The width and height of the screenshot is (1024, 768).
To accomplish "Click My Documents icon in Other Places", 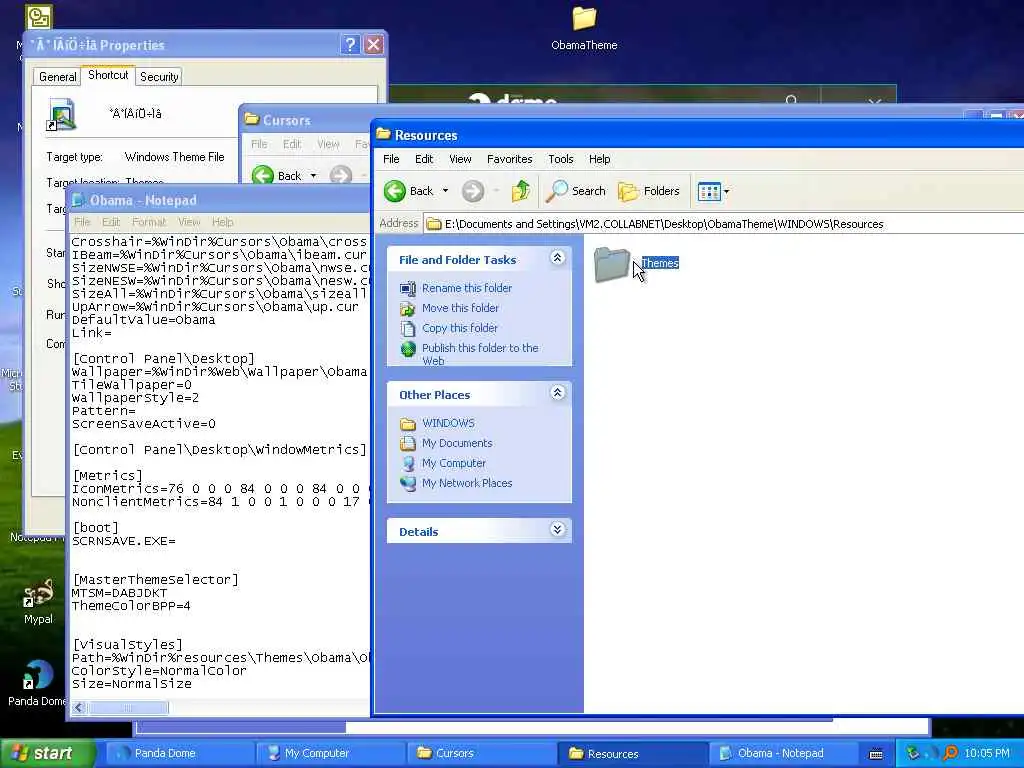I will click(408, 443).
